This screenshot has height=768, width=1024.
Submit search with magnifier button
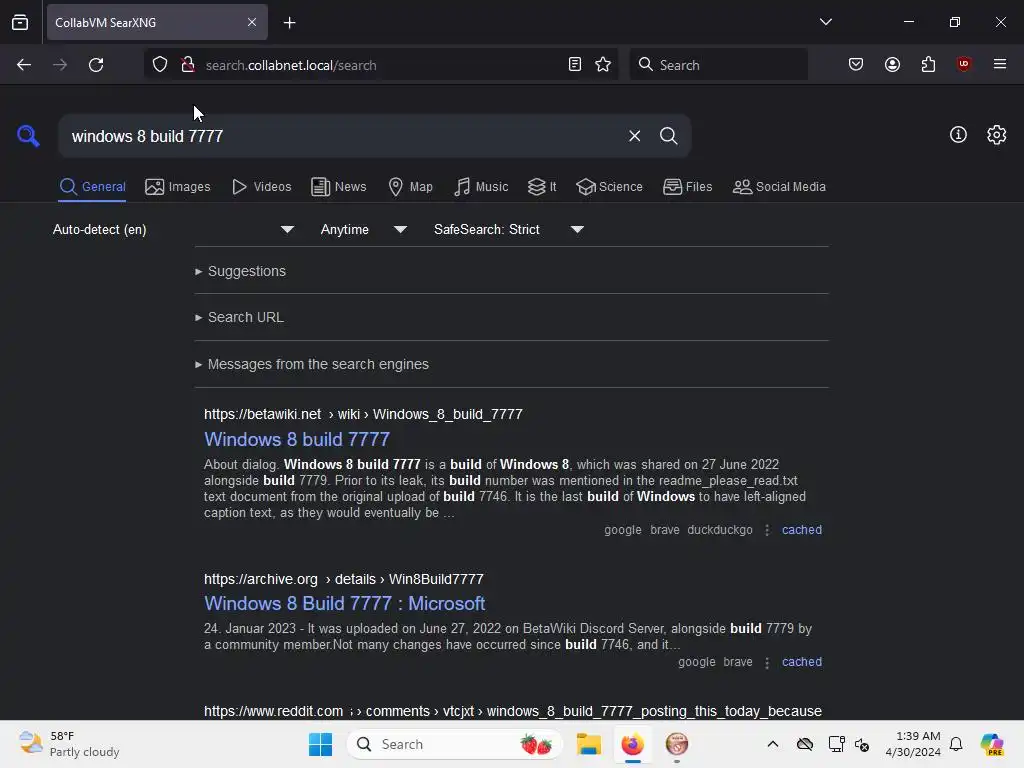pos(668,136)
